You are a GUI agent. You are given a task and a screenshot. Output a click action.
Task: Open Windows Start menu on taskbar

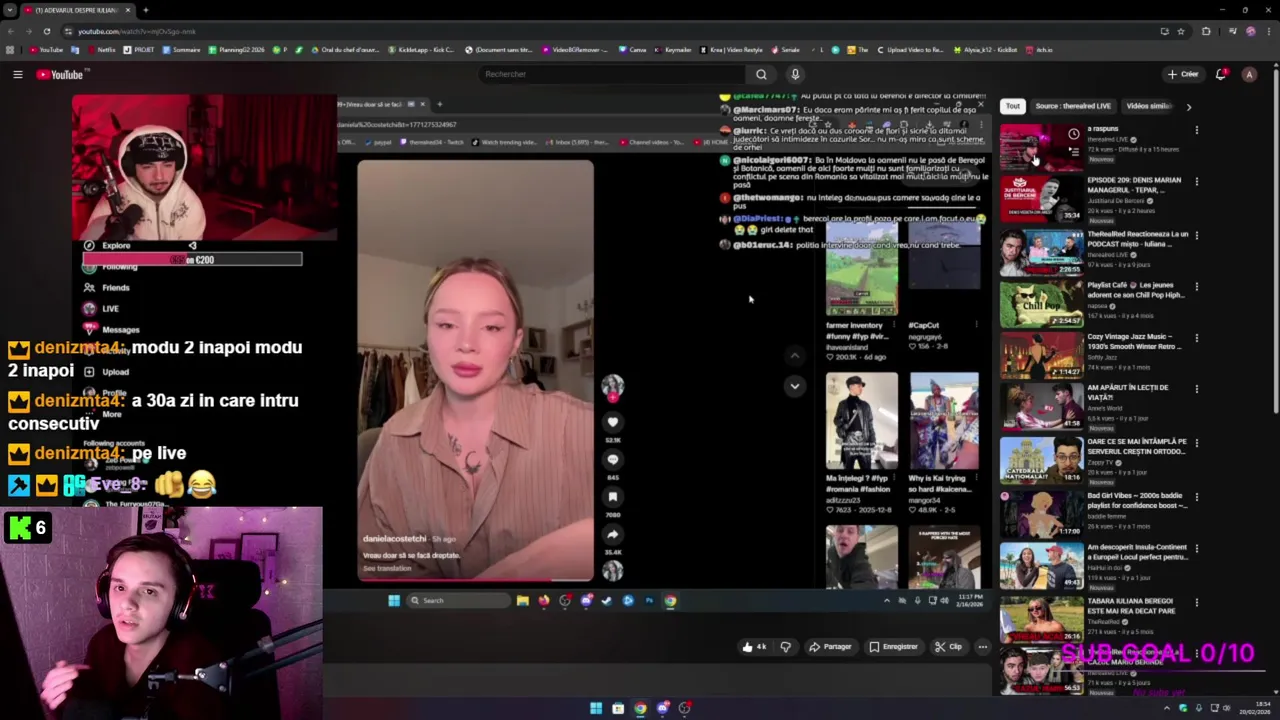[x=596, y=708]
